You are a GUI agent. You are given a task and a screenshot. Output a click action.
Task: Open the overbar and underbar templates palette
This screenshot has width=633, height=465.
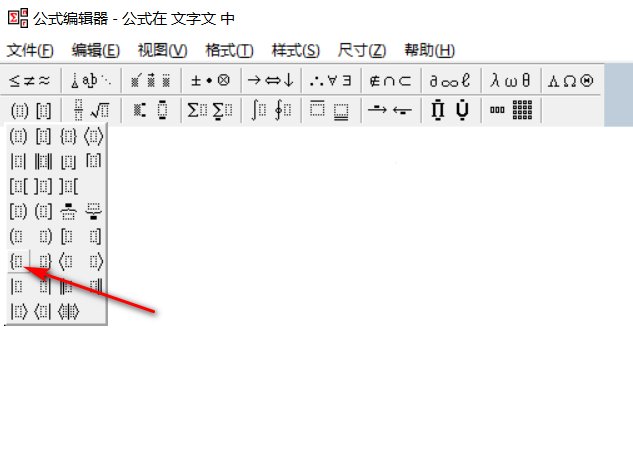tap(331, 110)
